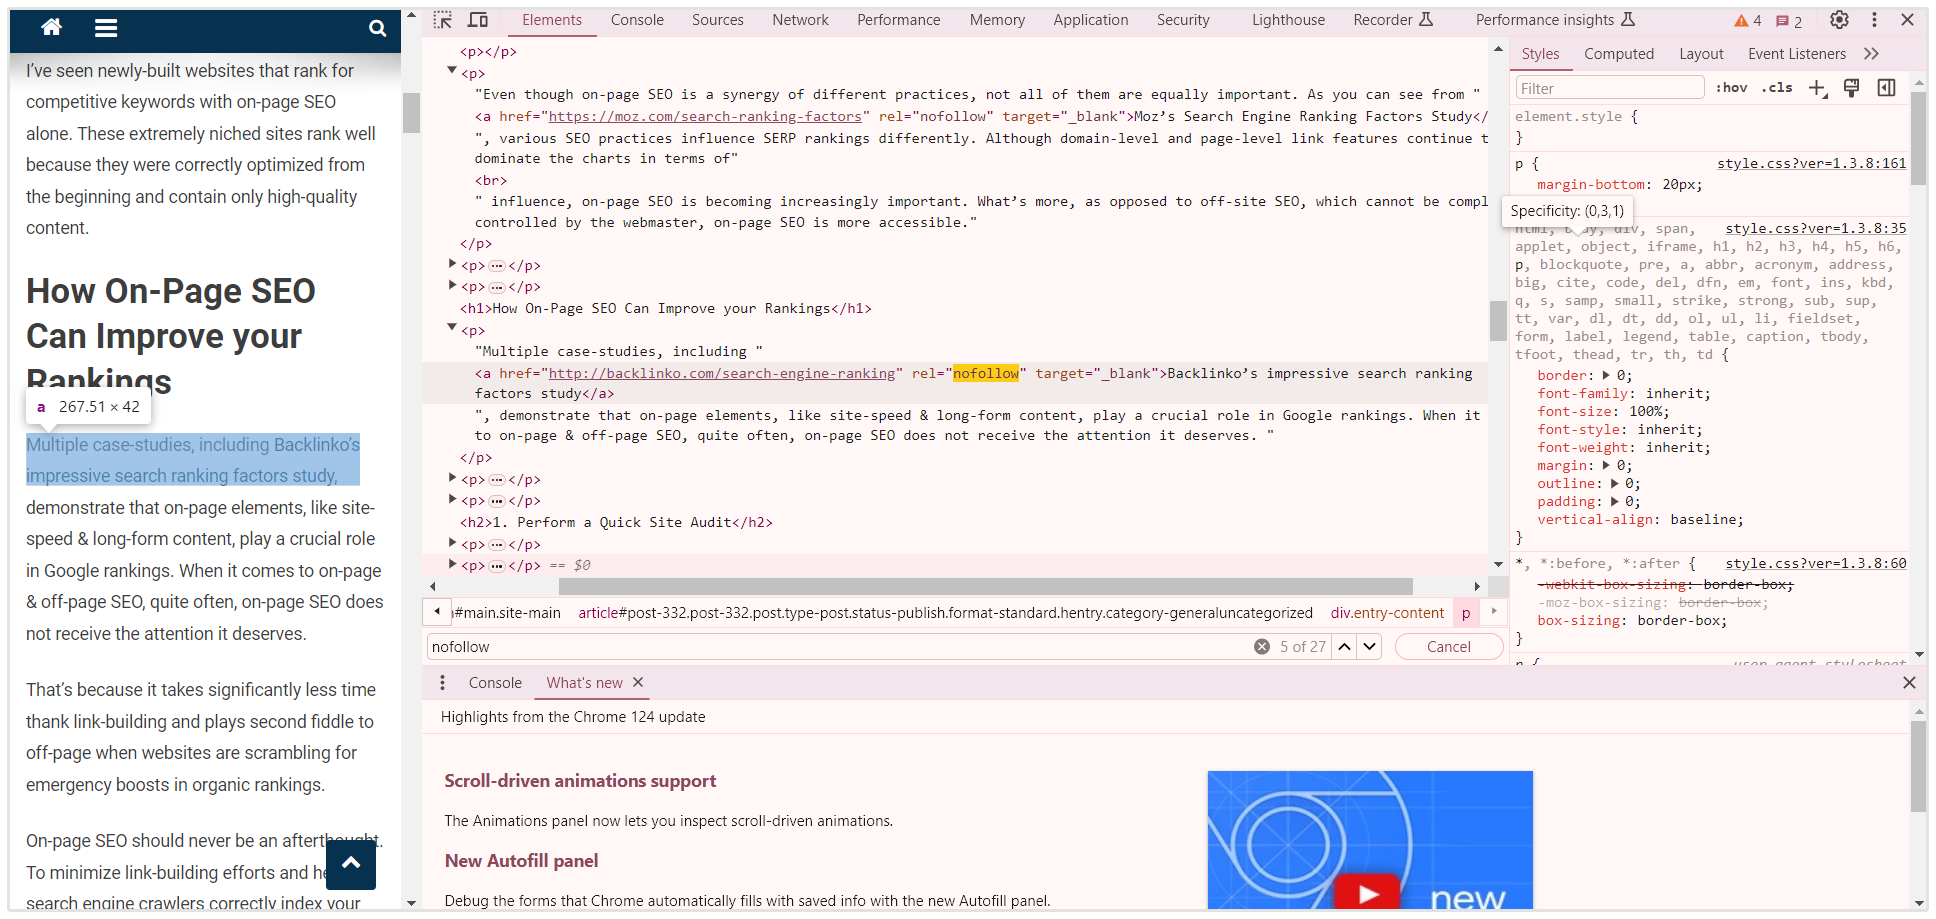Viewport: 1936px width, 919px height.
Task: Click the website search magnifier icon
Action: (377, 28)
